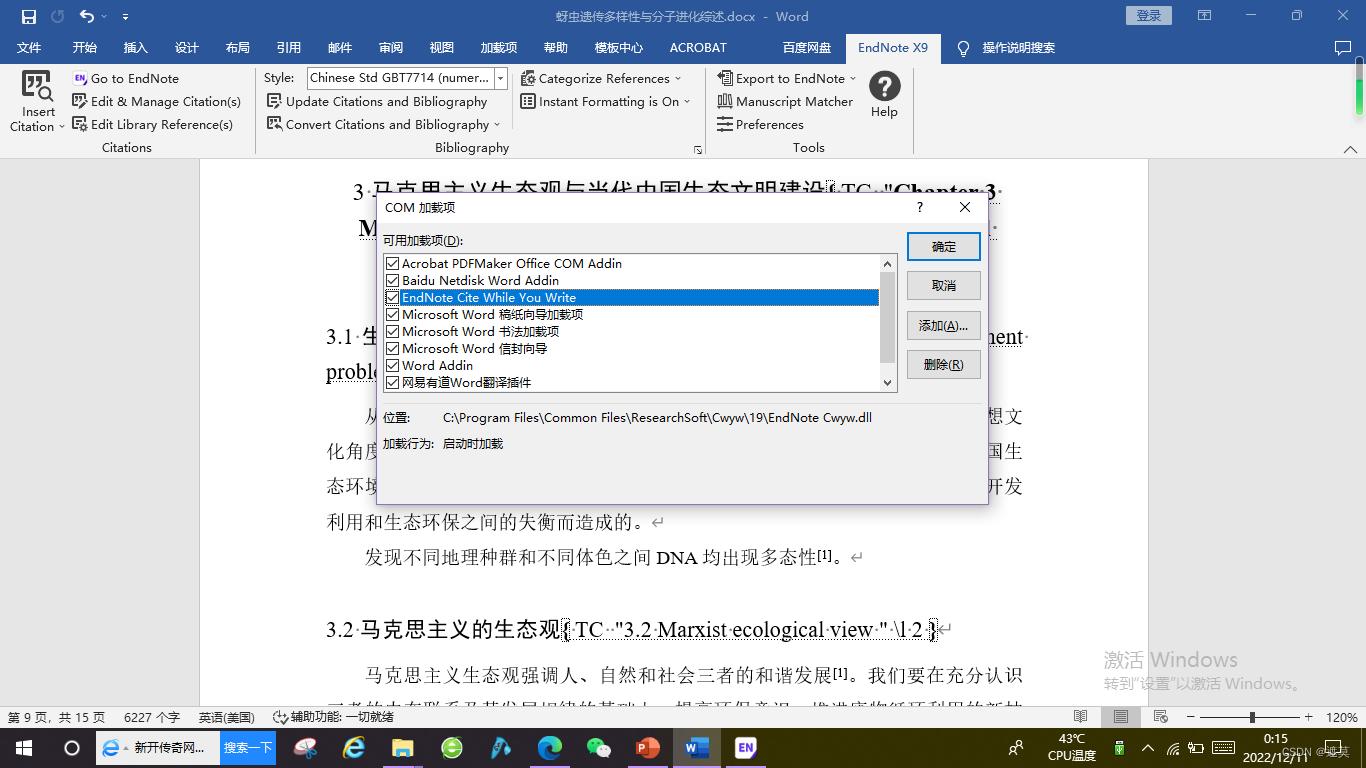Image resolution: width=1366 pixels, height=768 pixels.
Task: Switch to Read Mode view
Action: click(x=1080, y=717)
